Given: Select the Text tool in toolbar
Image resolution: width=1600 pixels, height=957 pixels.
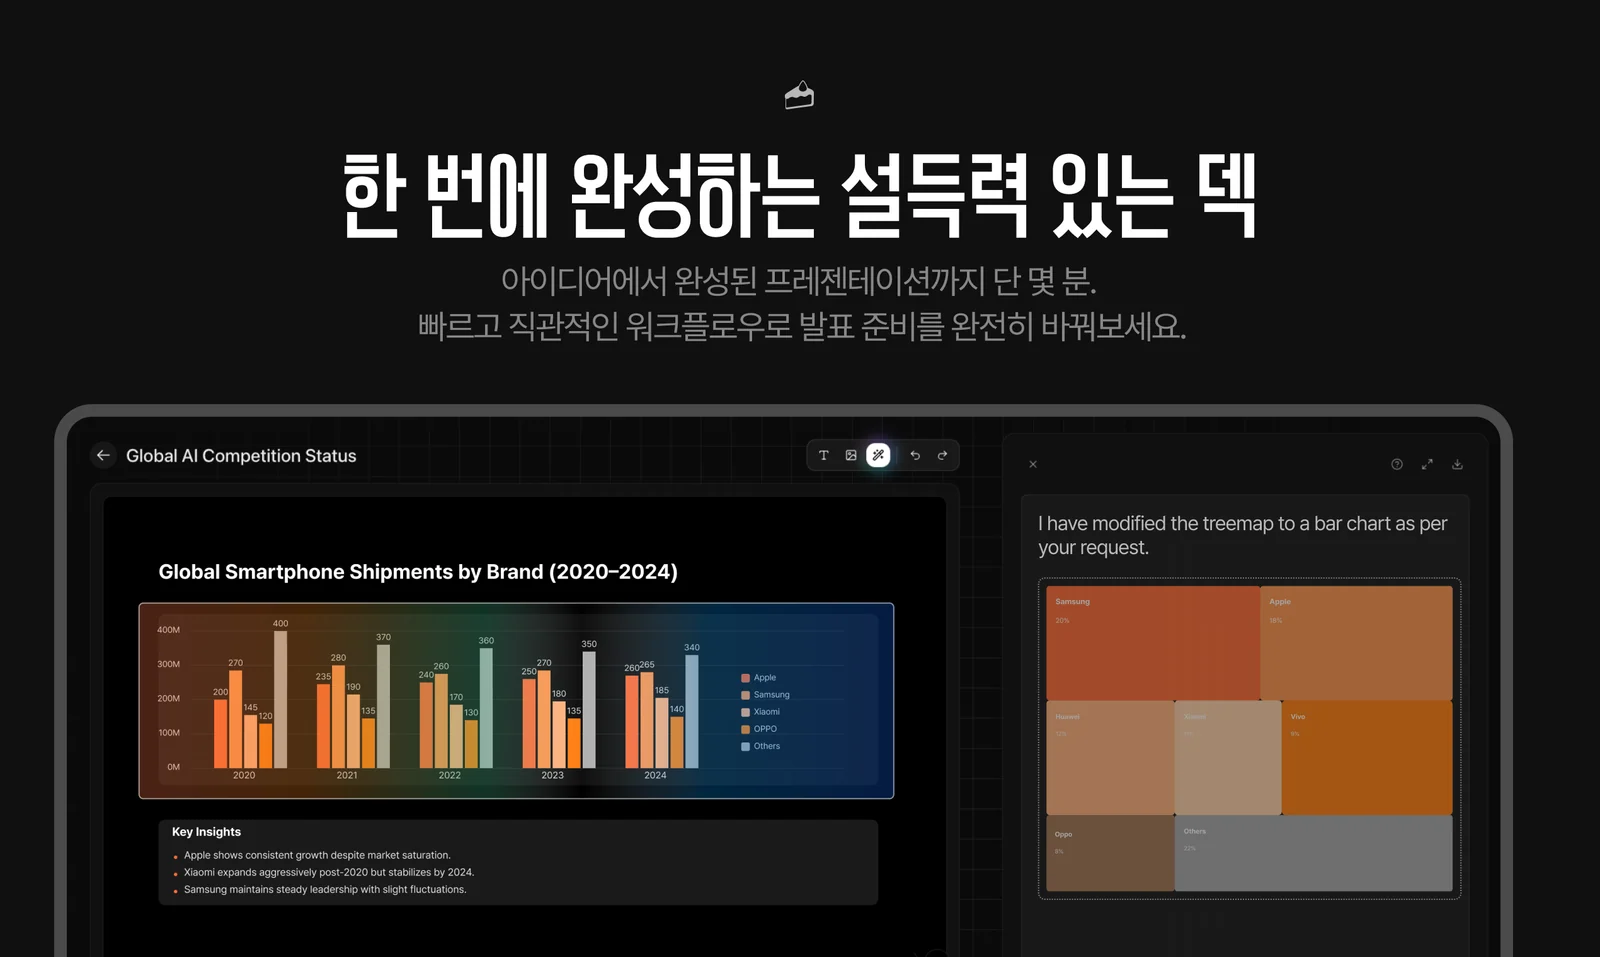Looking at the screenshot, I should 824,455.
